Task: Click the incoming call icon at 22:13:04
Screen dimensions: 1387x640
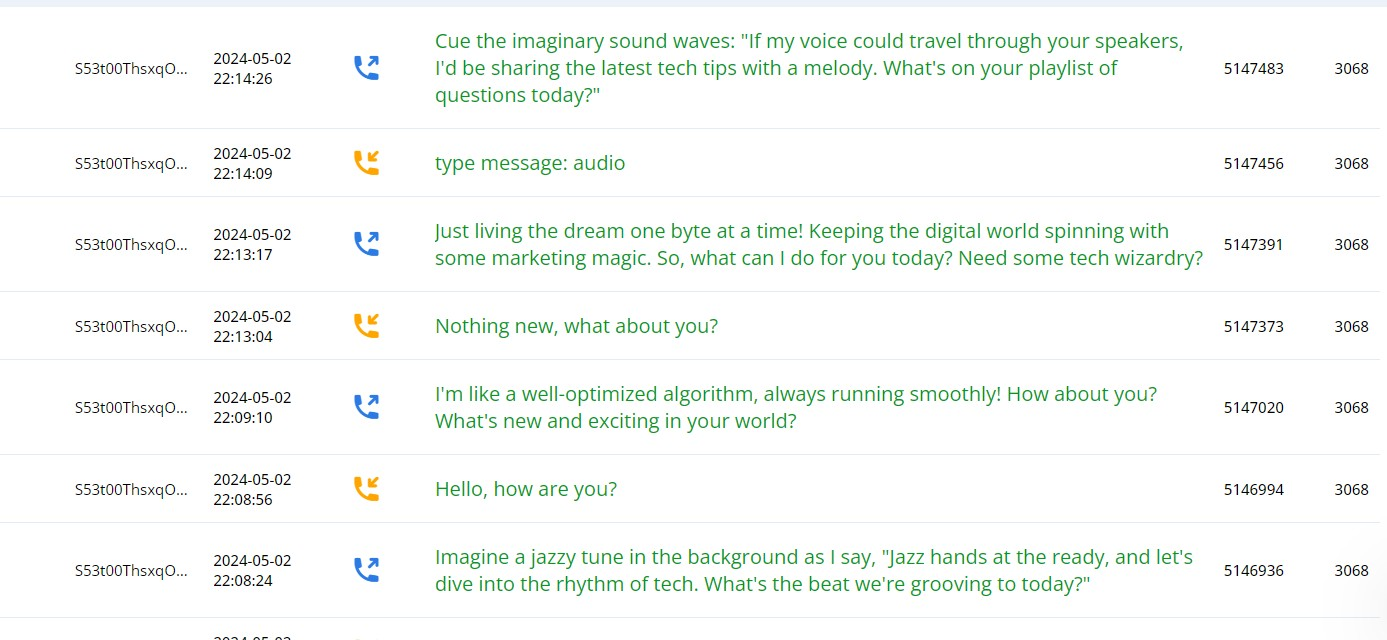Action: pos(367,326)
